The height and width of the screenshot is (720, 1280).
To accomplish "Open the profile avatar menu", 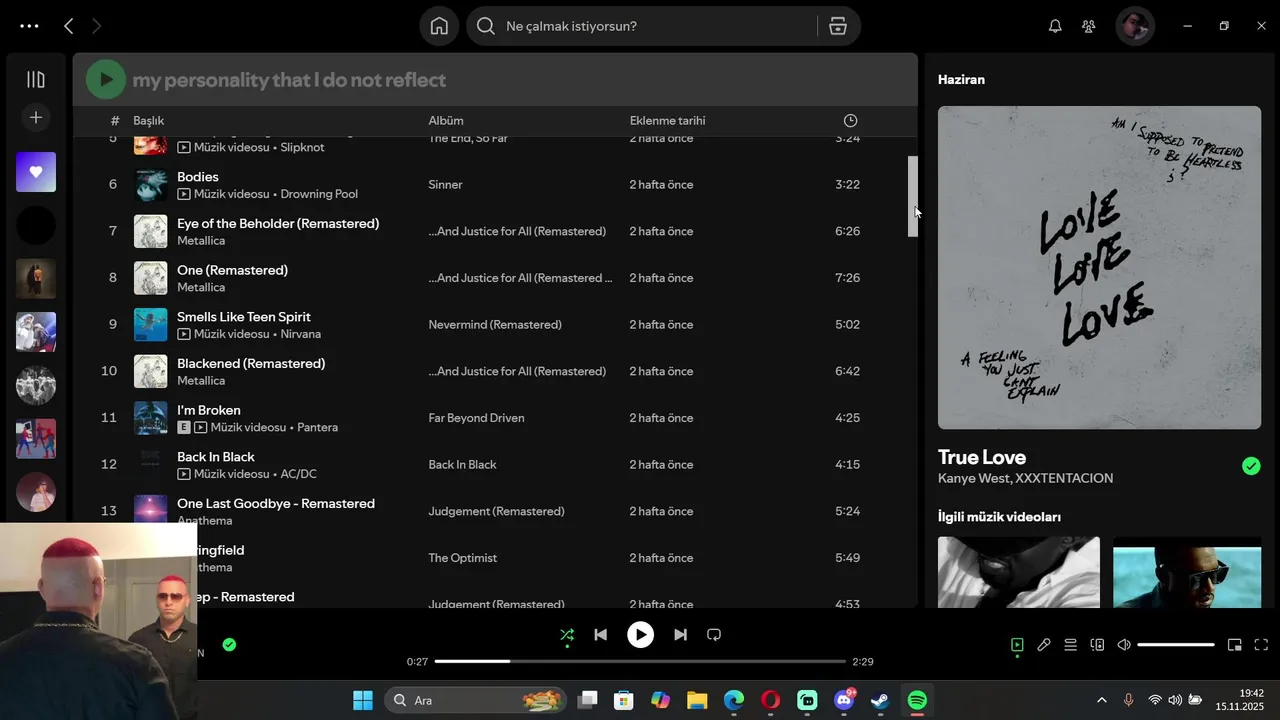I will 1135,26.
